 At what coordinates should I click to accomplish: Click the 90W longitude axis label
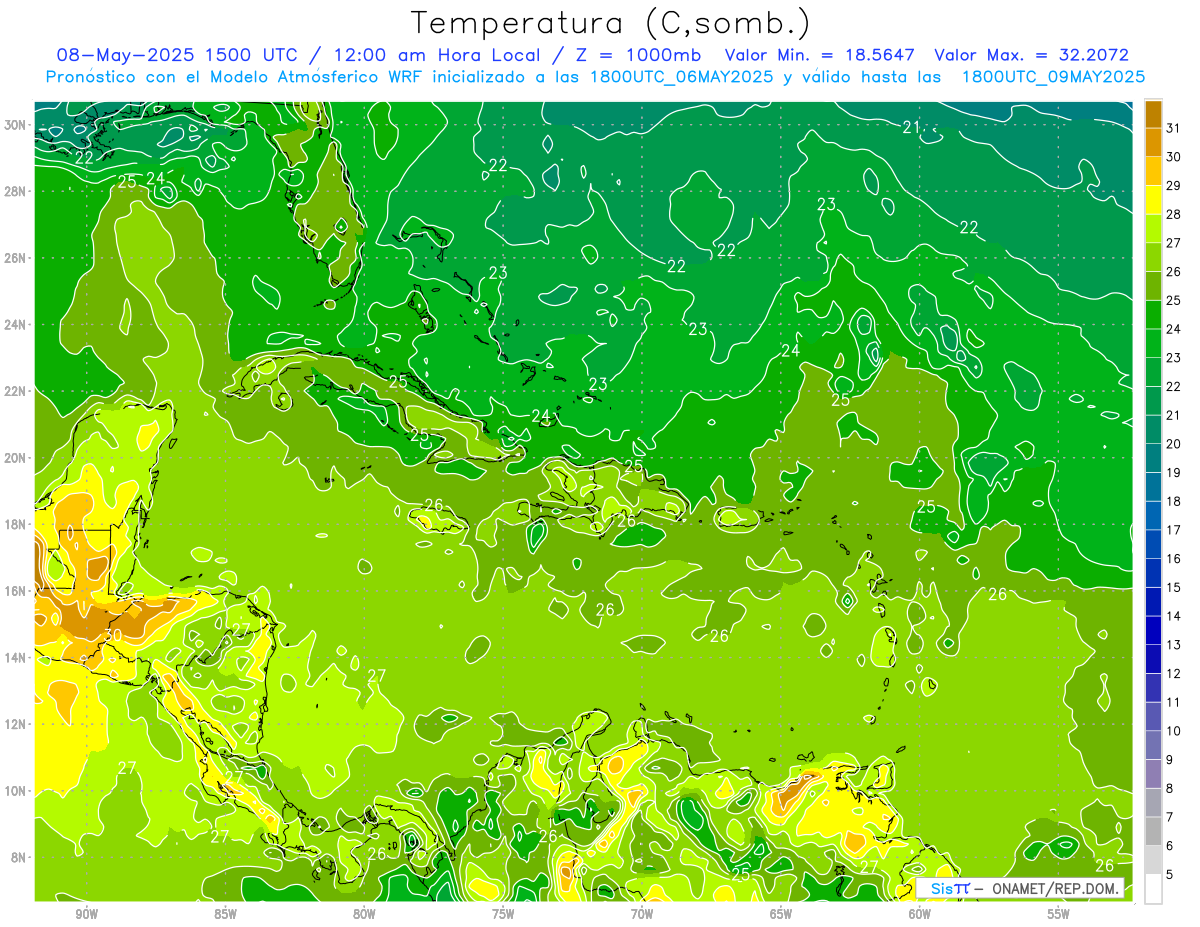(x=86, y=915)
